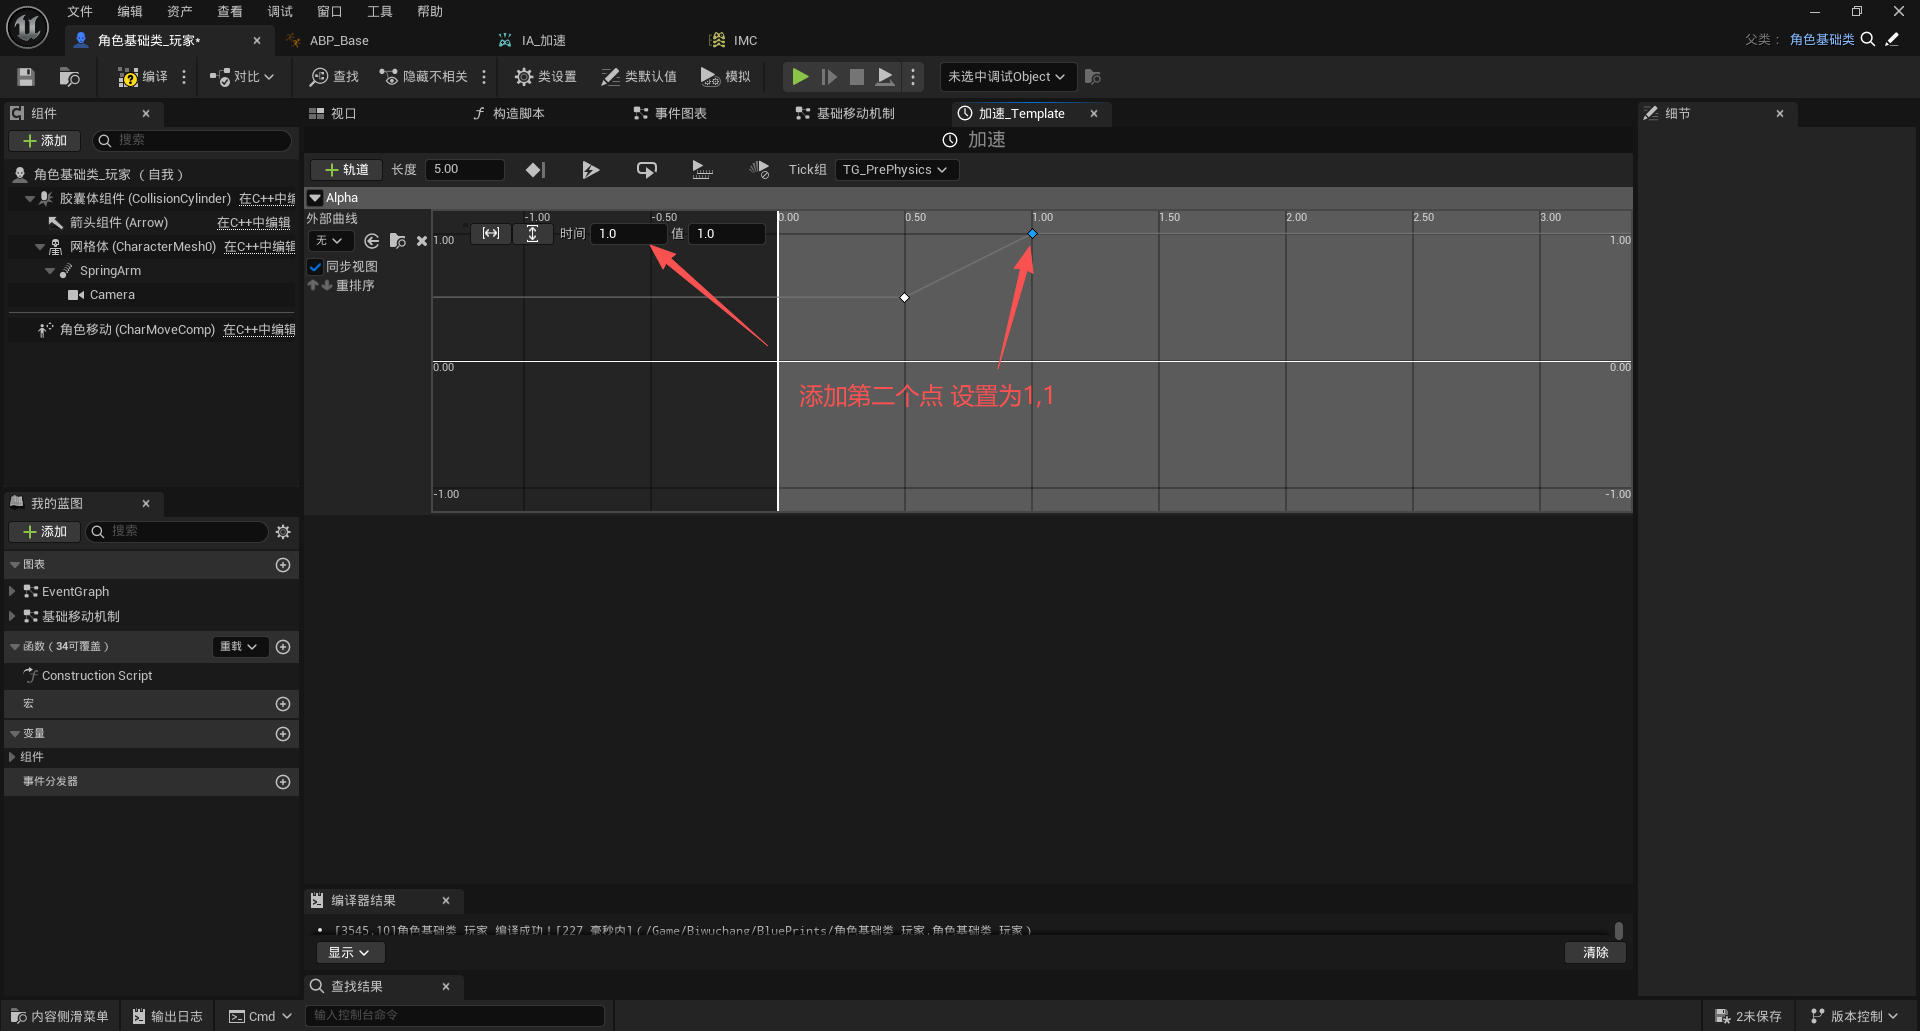Click the 查找 find tool
The image size is (1920, 1031).
coord(334,77)
